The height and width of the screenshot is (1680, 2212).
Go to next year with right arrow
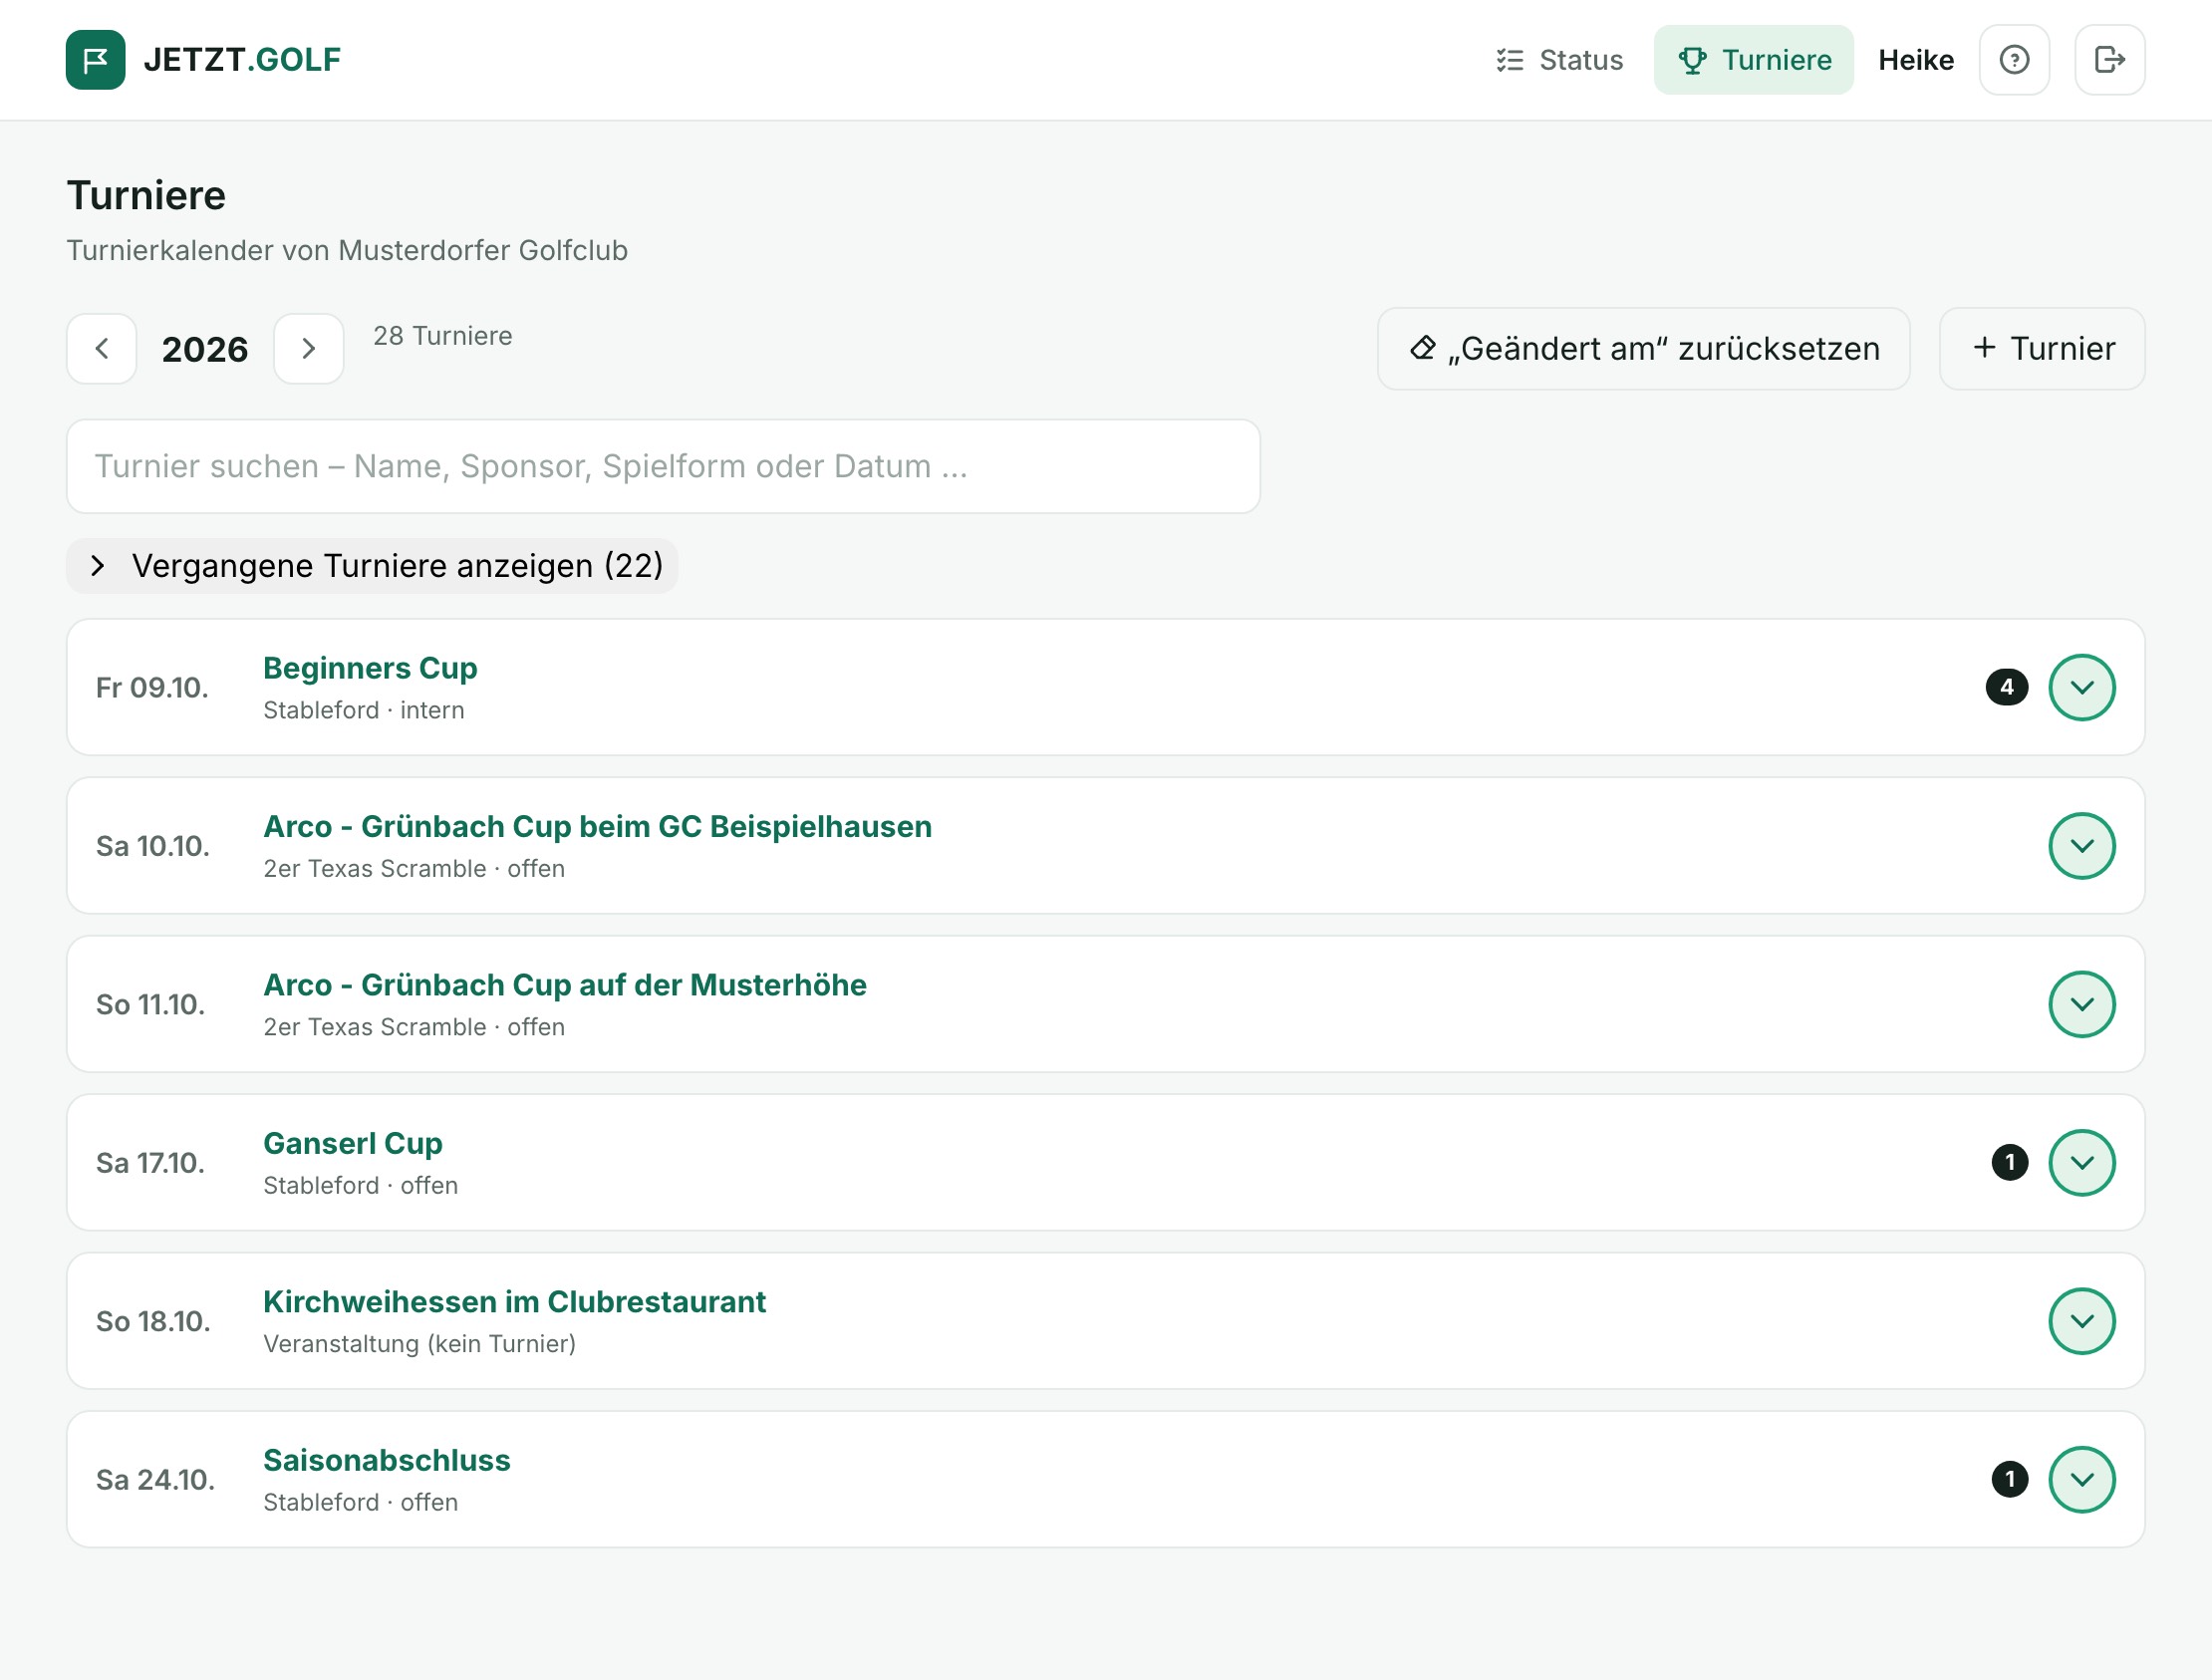(309, 348)
